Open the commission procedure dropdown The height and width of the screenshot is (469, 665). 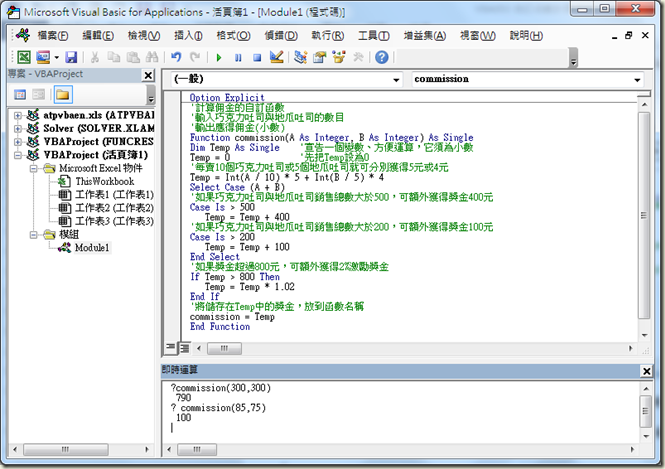(x=637, y=80)
